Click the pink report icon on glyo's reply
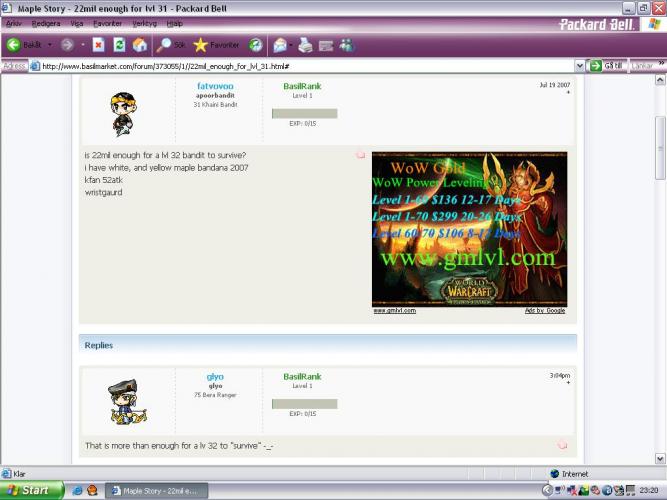667x500 pixels. click(x=562, y=445)
